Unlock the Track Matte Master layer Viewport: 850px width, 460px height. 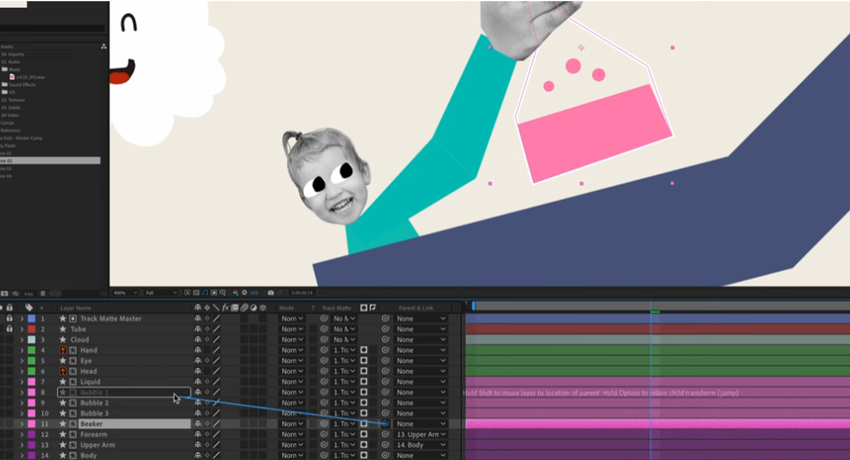9,319
